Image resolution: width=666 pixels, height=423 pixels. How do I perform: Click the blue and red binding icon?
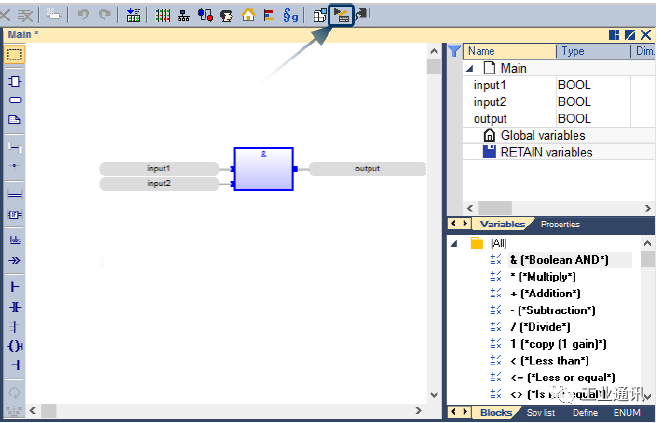click(205, 16)
